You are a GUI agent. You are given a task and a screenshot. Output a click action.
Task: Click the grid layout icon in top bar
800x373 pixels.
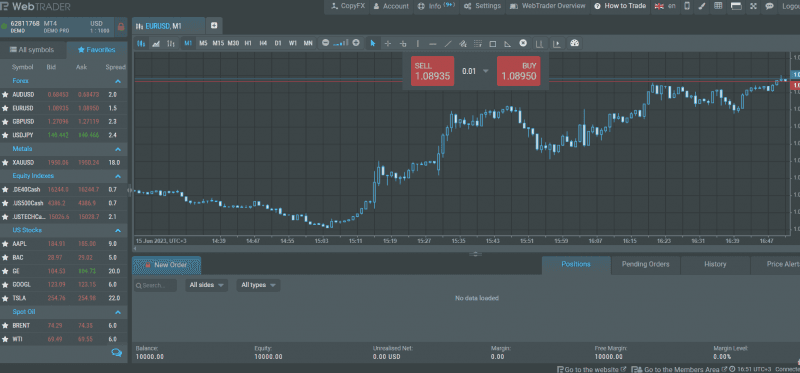tap(718, 6)
